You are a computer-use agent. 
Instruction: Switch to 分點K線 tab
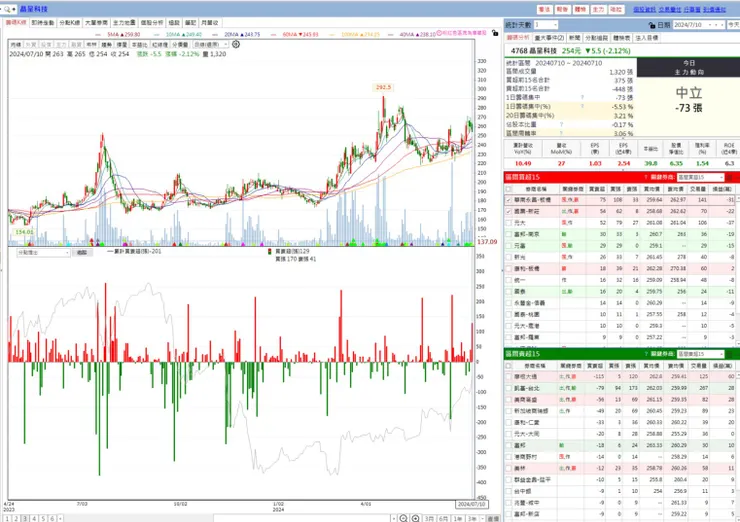[x=70, y=22]
